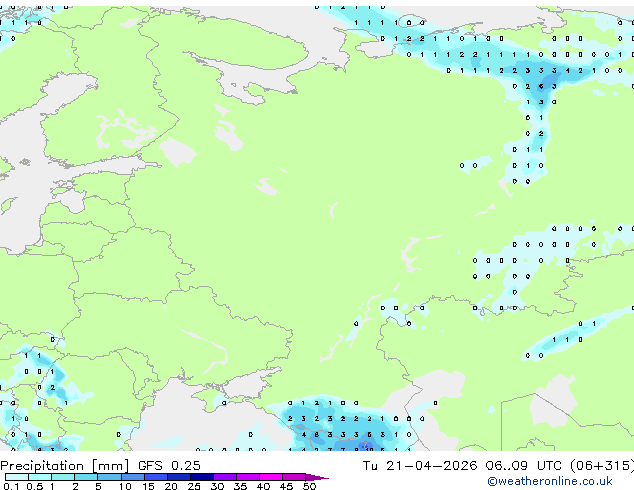Pick the lightest legend swatch between 0.1 and 0.5
The image size is (634, 490).
17,477
